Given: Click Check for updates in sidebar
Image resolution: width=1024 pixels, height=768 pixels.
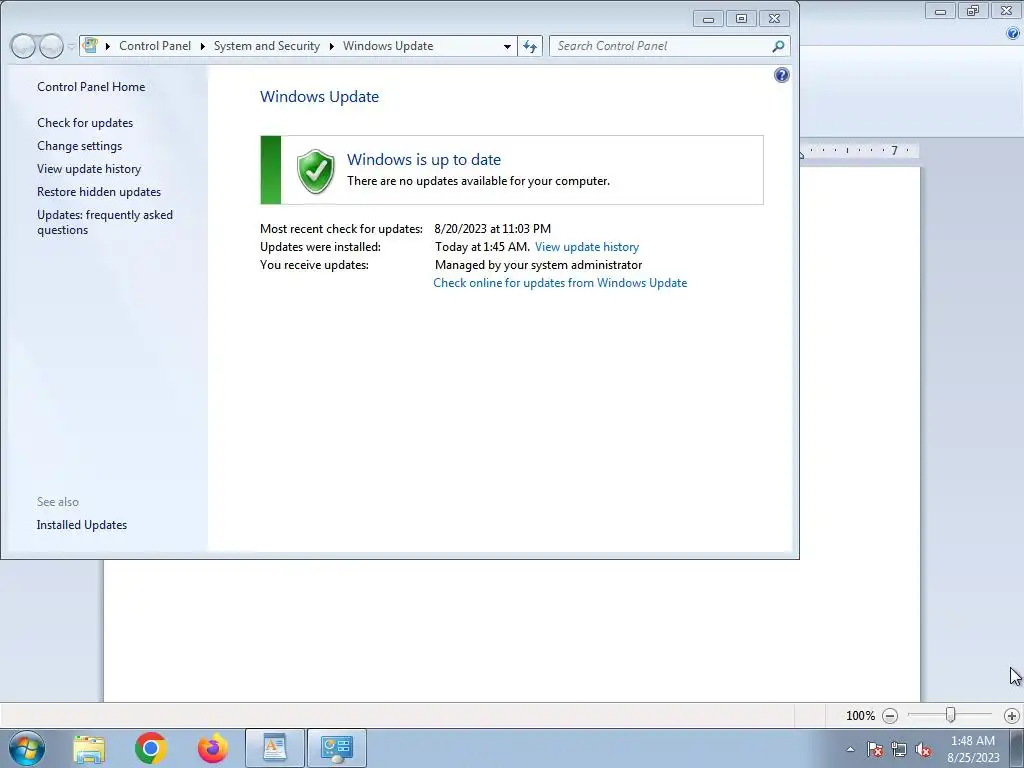Looking at the screenshot, I should (x=85, y=123).
